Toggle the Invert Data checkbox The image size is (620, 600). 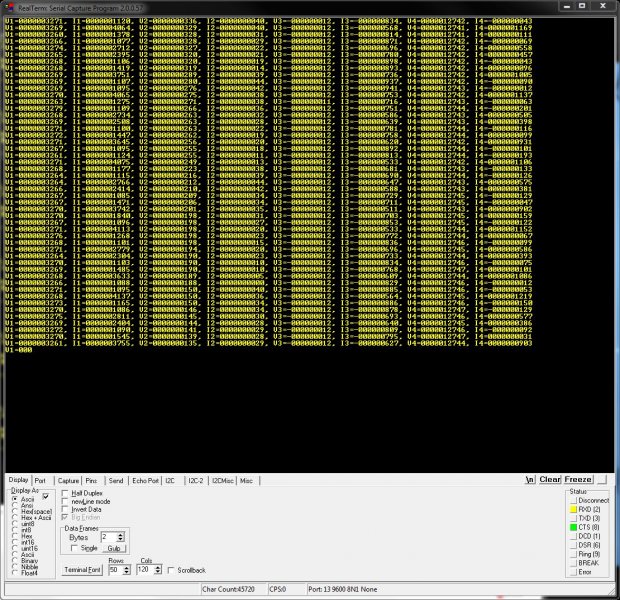coord(66,509)
